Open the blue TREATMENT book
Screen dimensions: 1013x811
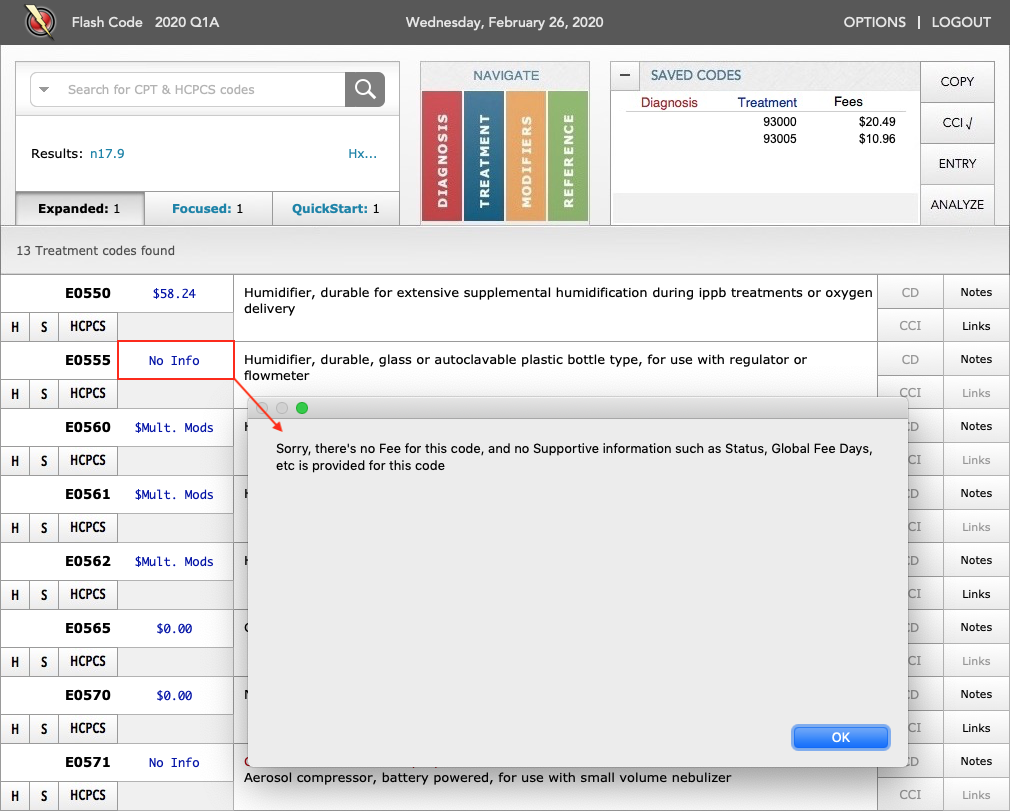tap(484, 156)
